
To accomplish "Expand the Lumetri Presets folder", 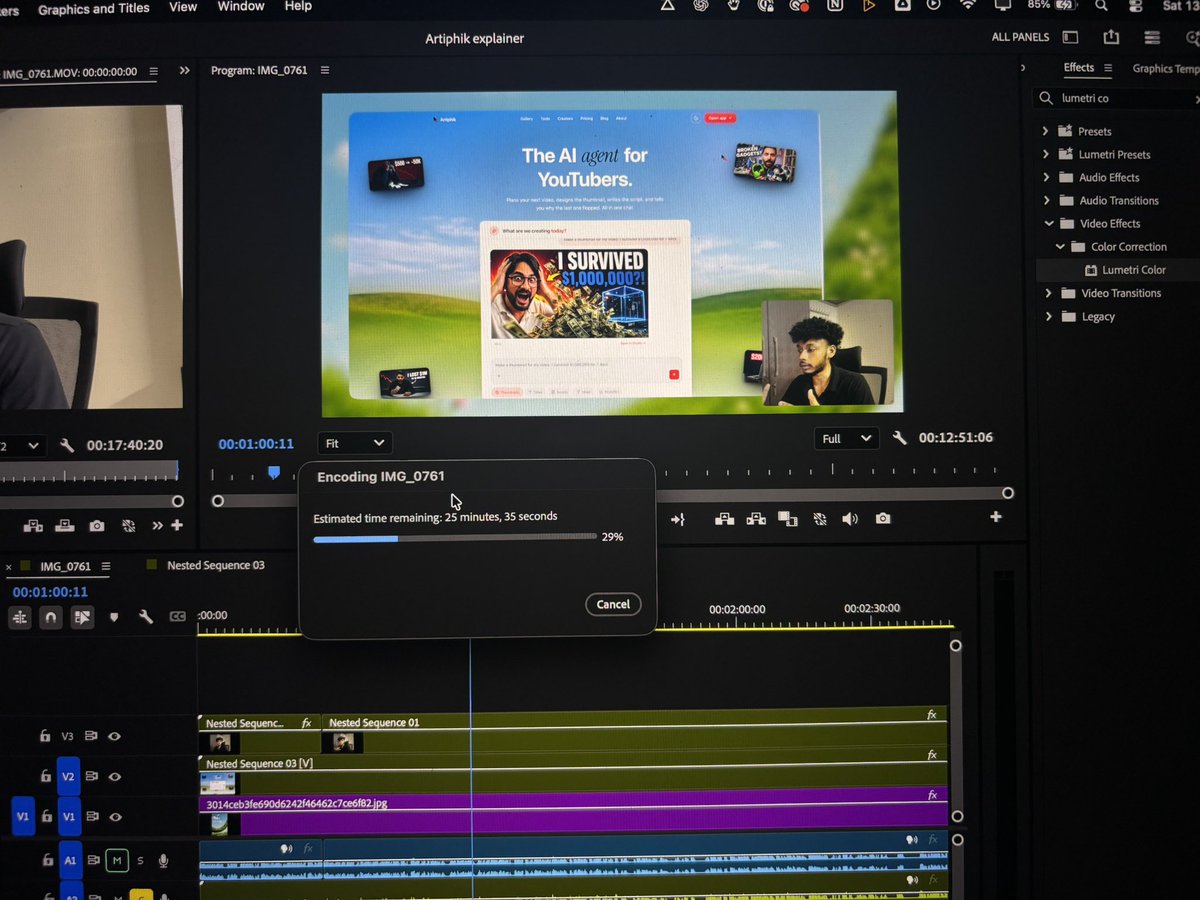I will (x=1046, y=154).
